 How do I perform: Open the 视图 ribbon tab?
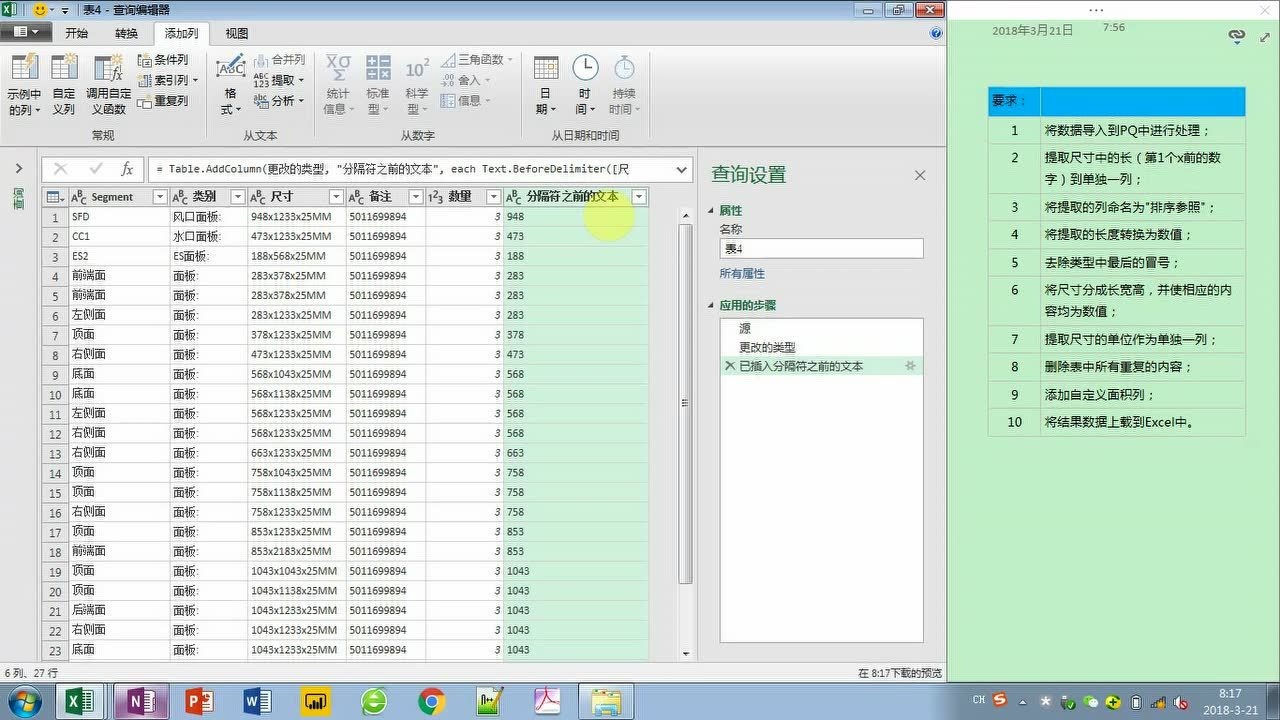click(x=235, y=33)
